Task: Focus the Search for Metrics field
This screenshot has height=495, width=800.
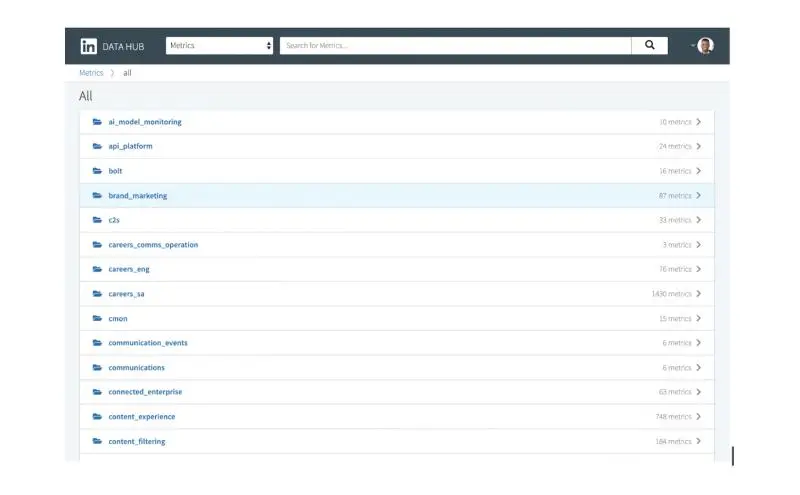Action: (x=456, y=45)
